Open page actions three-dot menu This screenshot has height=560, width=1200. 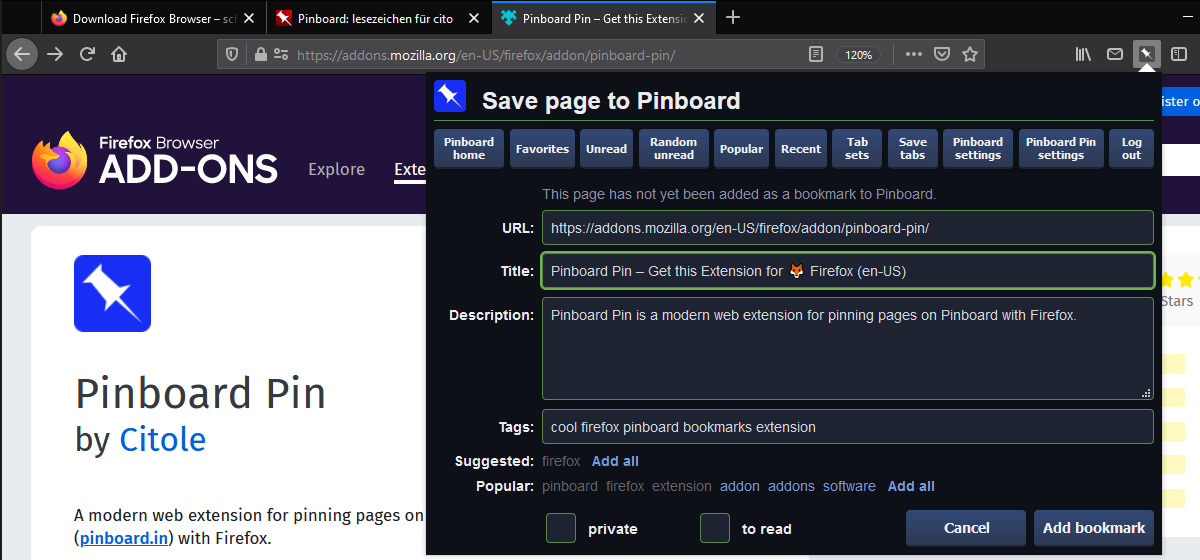tap(913, 54)
